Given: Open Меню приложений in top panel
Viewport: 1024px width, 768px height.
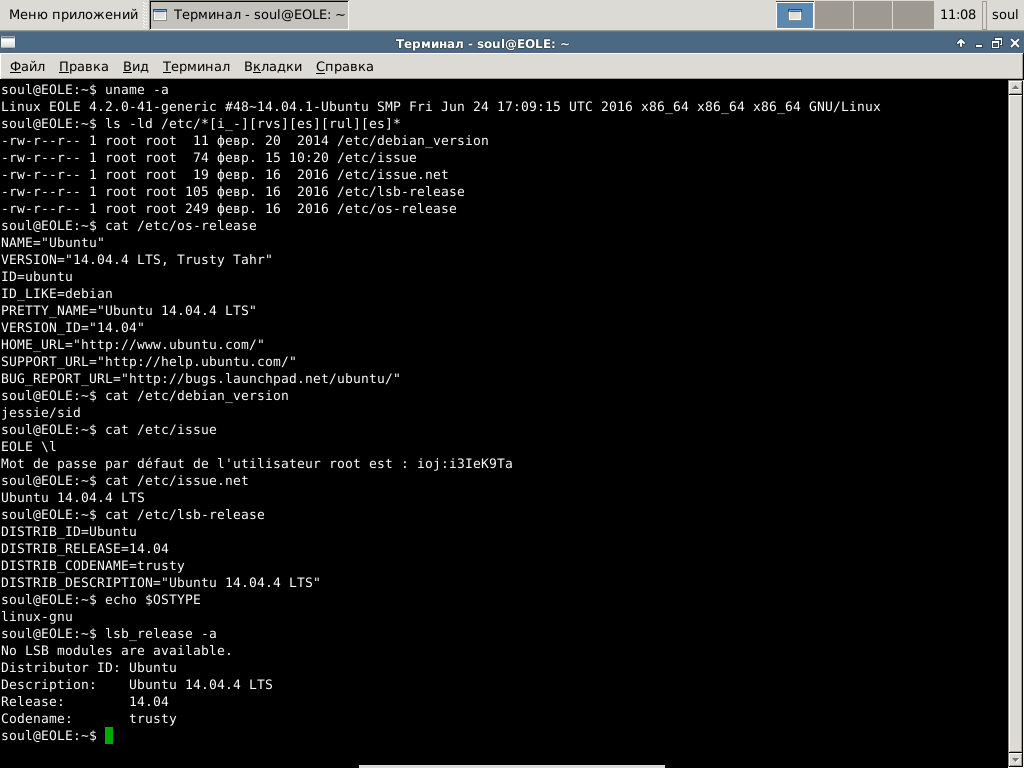Looking at the screenshot, I should tap(74, 14).
